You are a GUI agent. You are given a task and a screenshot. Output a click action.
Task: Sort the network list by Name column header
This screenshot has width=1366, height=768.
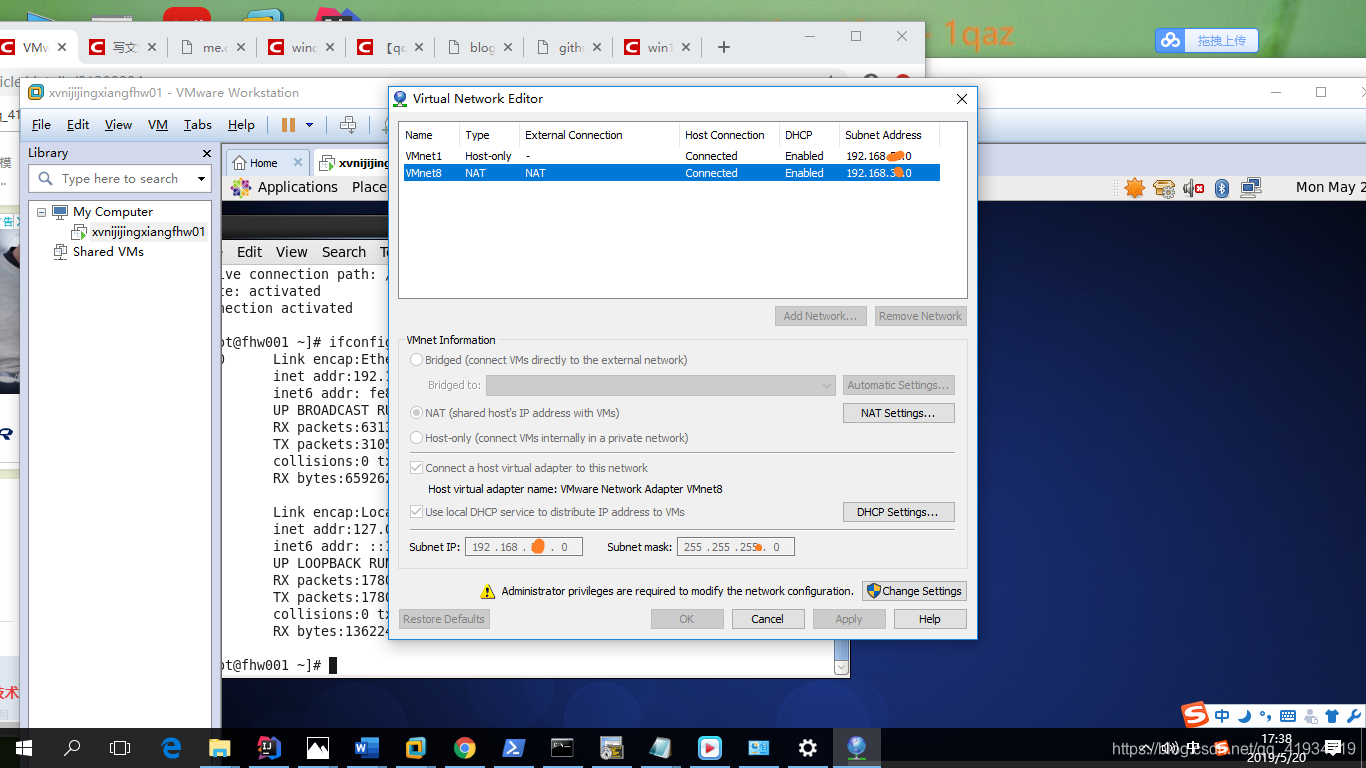coord(429,135)
